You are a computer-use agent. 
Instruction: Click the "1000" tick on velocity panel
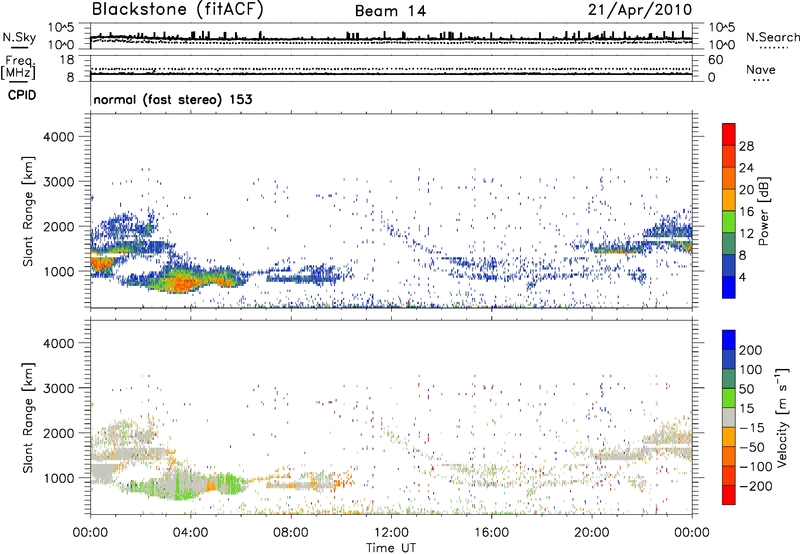coord(58,478)
